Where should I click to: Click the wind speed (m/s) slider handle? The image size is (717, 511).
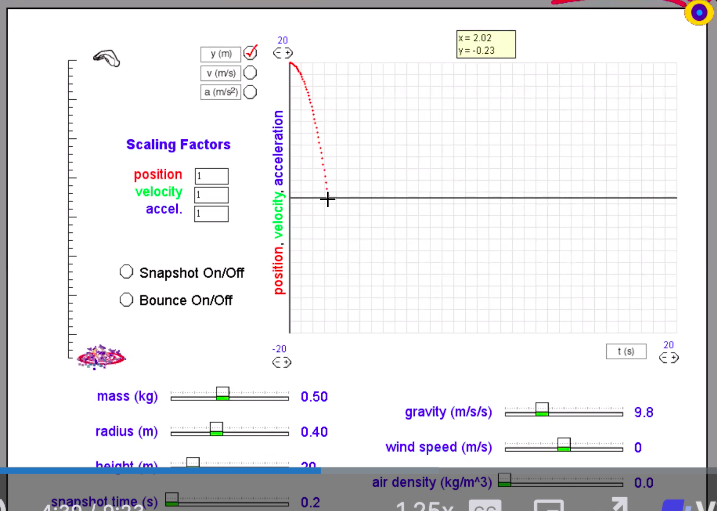(564, 444)
